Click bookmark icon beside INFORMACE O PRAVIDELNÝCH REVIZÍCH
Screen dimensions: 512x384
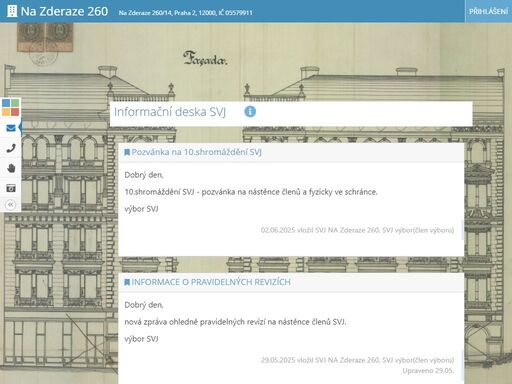click(x=127, y=282)
